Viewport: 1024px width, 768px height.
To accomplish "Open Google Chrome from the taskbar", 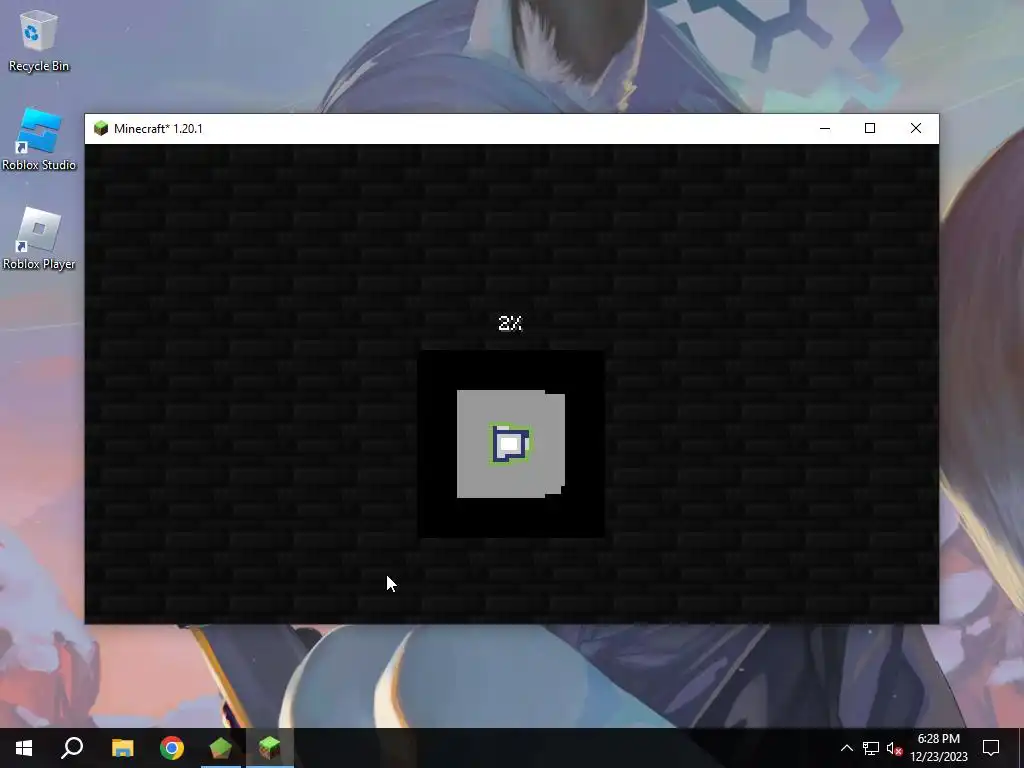I will [x=172, y=748].
